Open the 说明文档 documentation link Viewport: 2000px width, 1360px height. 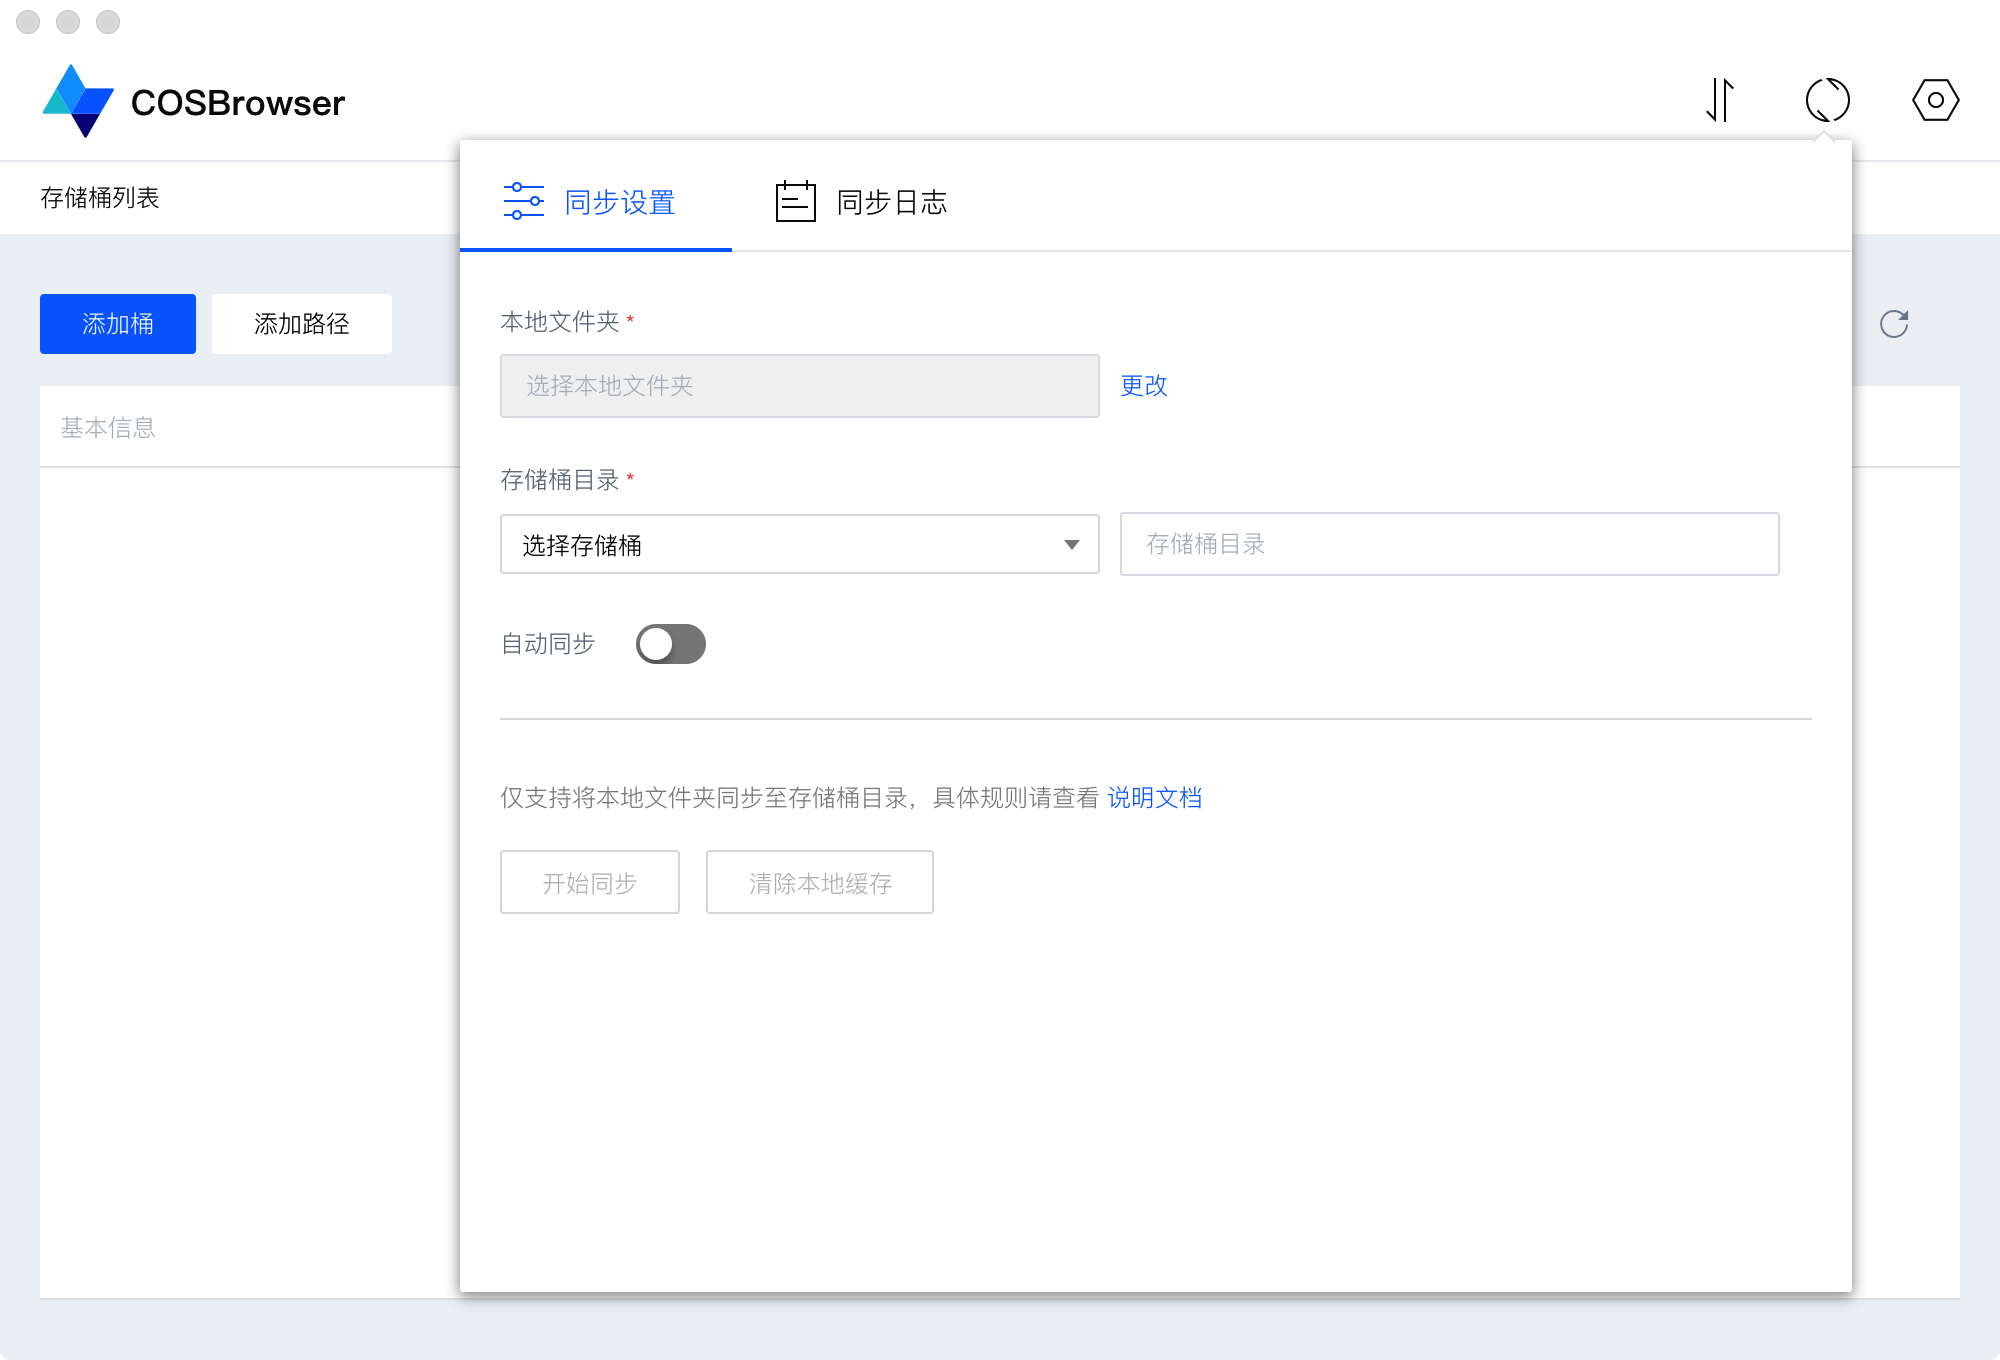[1155, 798]
